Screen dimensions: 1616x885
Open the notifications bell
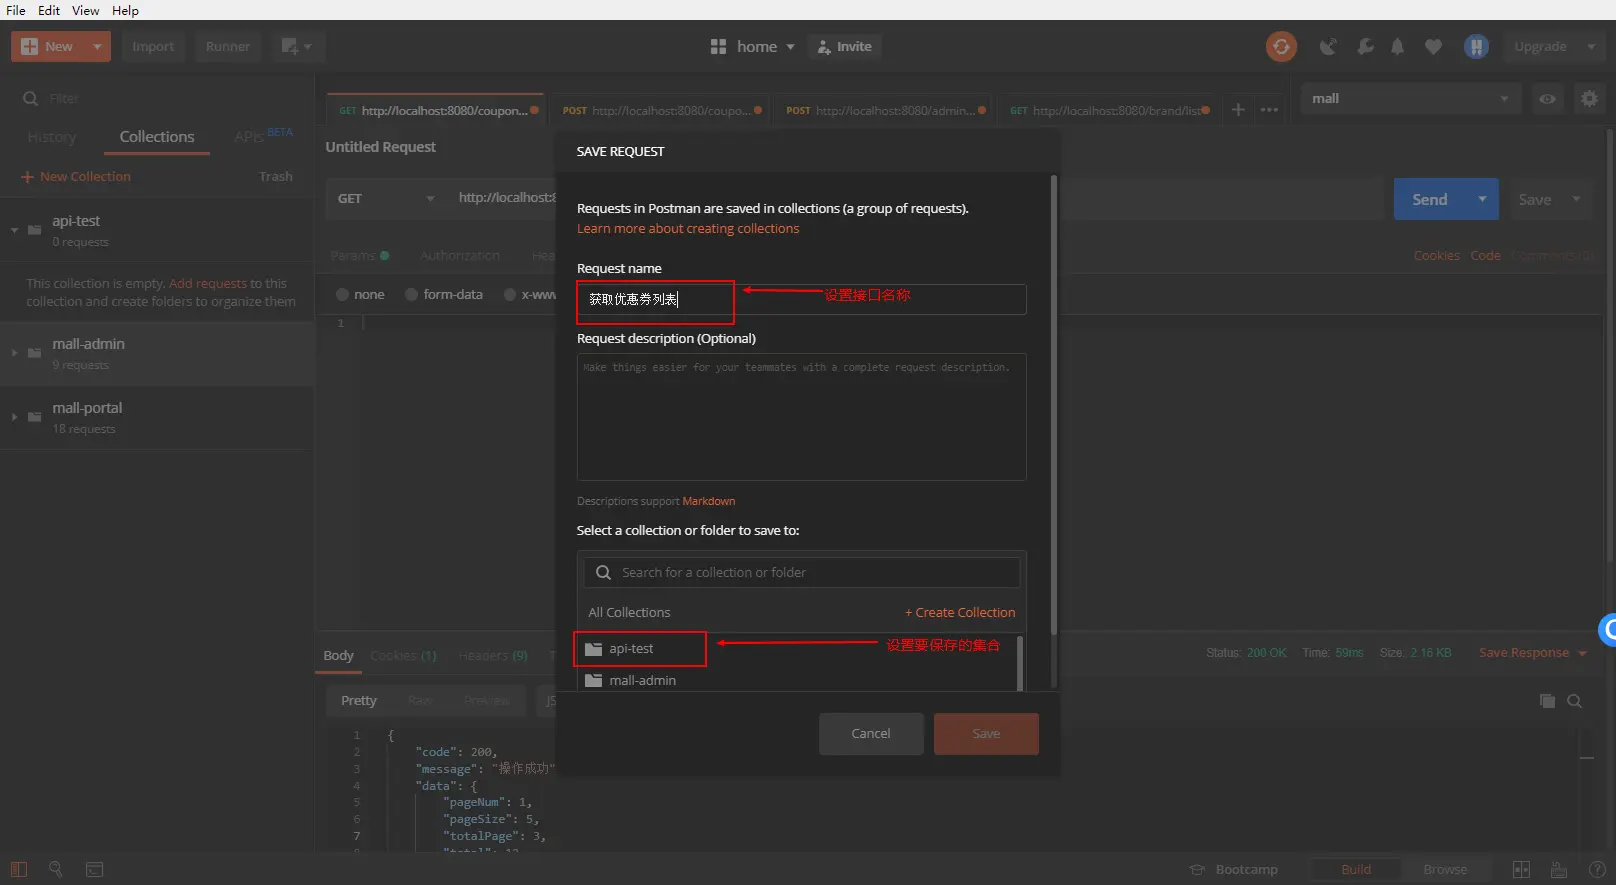1398,46
